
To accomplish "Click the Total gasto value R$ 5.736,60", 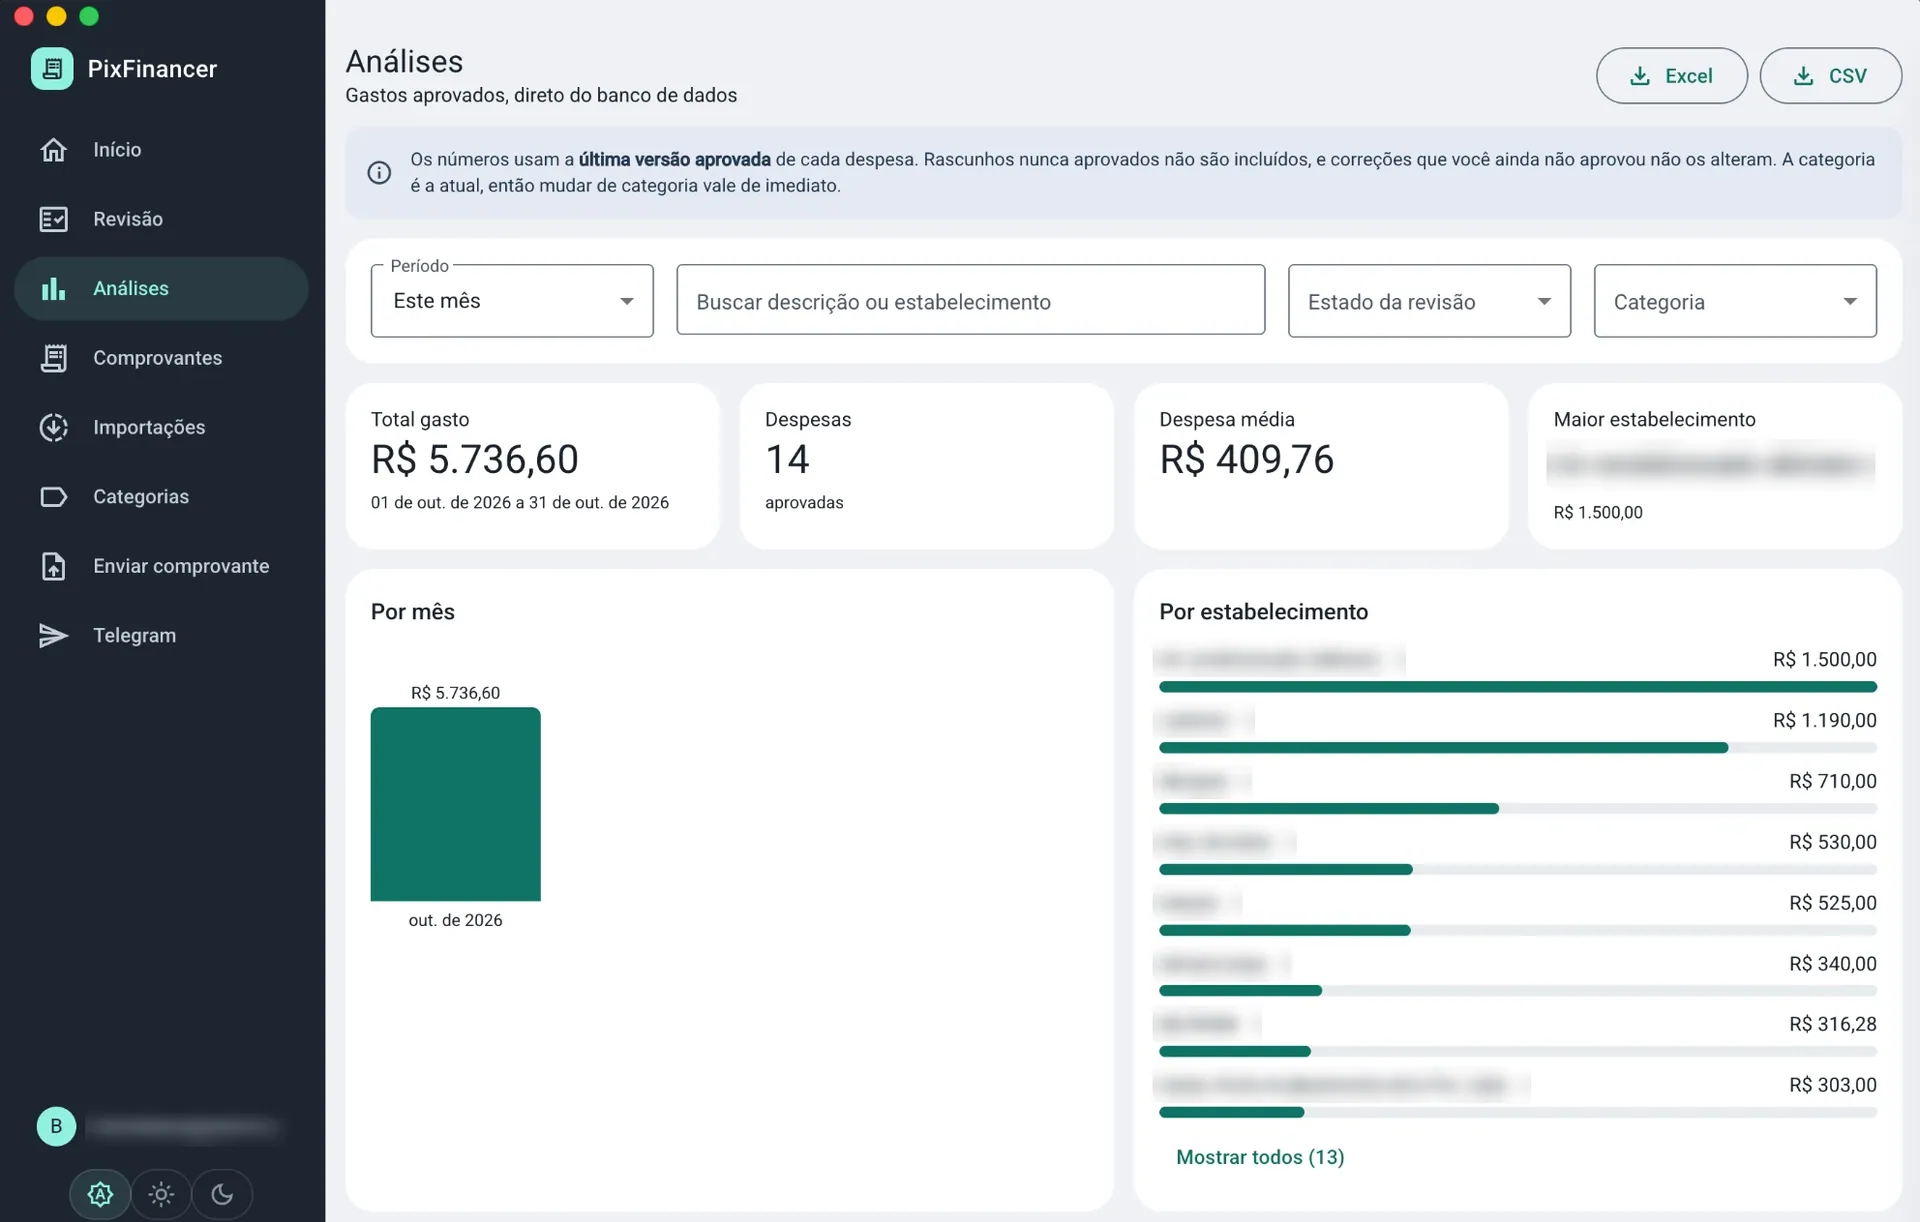I will click(475, 460).
